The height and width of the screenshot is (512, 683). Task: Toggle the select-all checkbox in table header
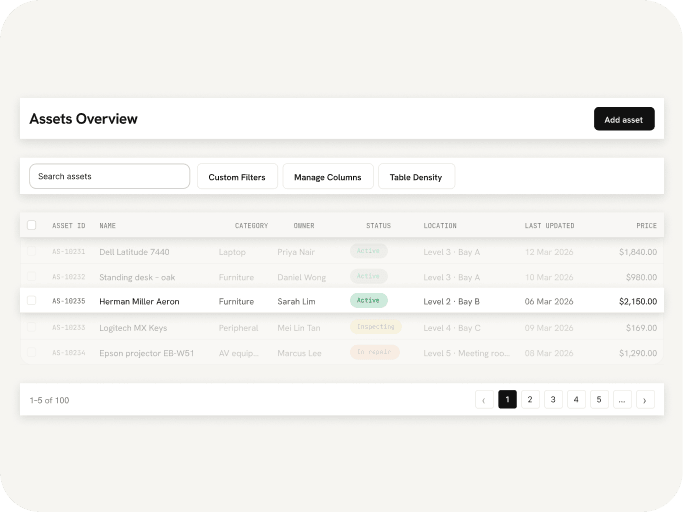coord(31,225)
